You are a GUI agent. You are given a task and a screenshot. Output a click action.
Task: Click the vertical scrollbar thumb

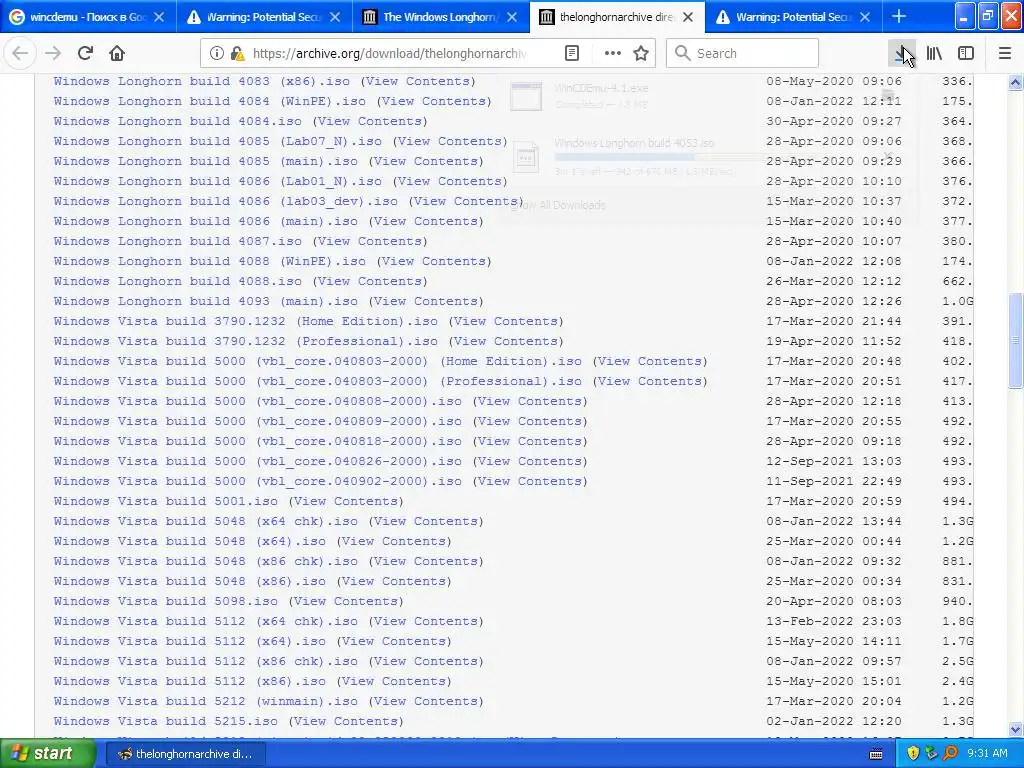1015,340
